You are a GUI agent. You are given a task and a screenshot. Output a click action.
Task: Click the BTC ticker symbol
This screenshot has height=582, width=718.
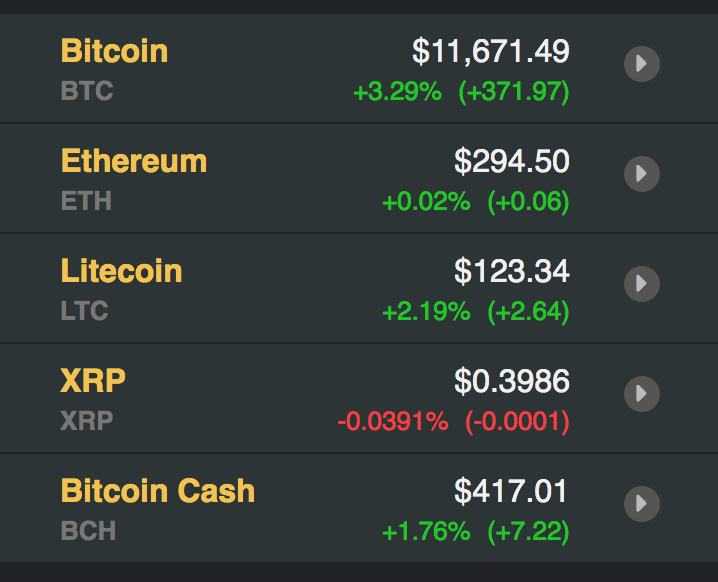[x=87, y=90]
